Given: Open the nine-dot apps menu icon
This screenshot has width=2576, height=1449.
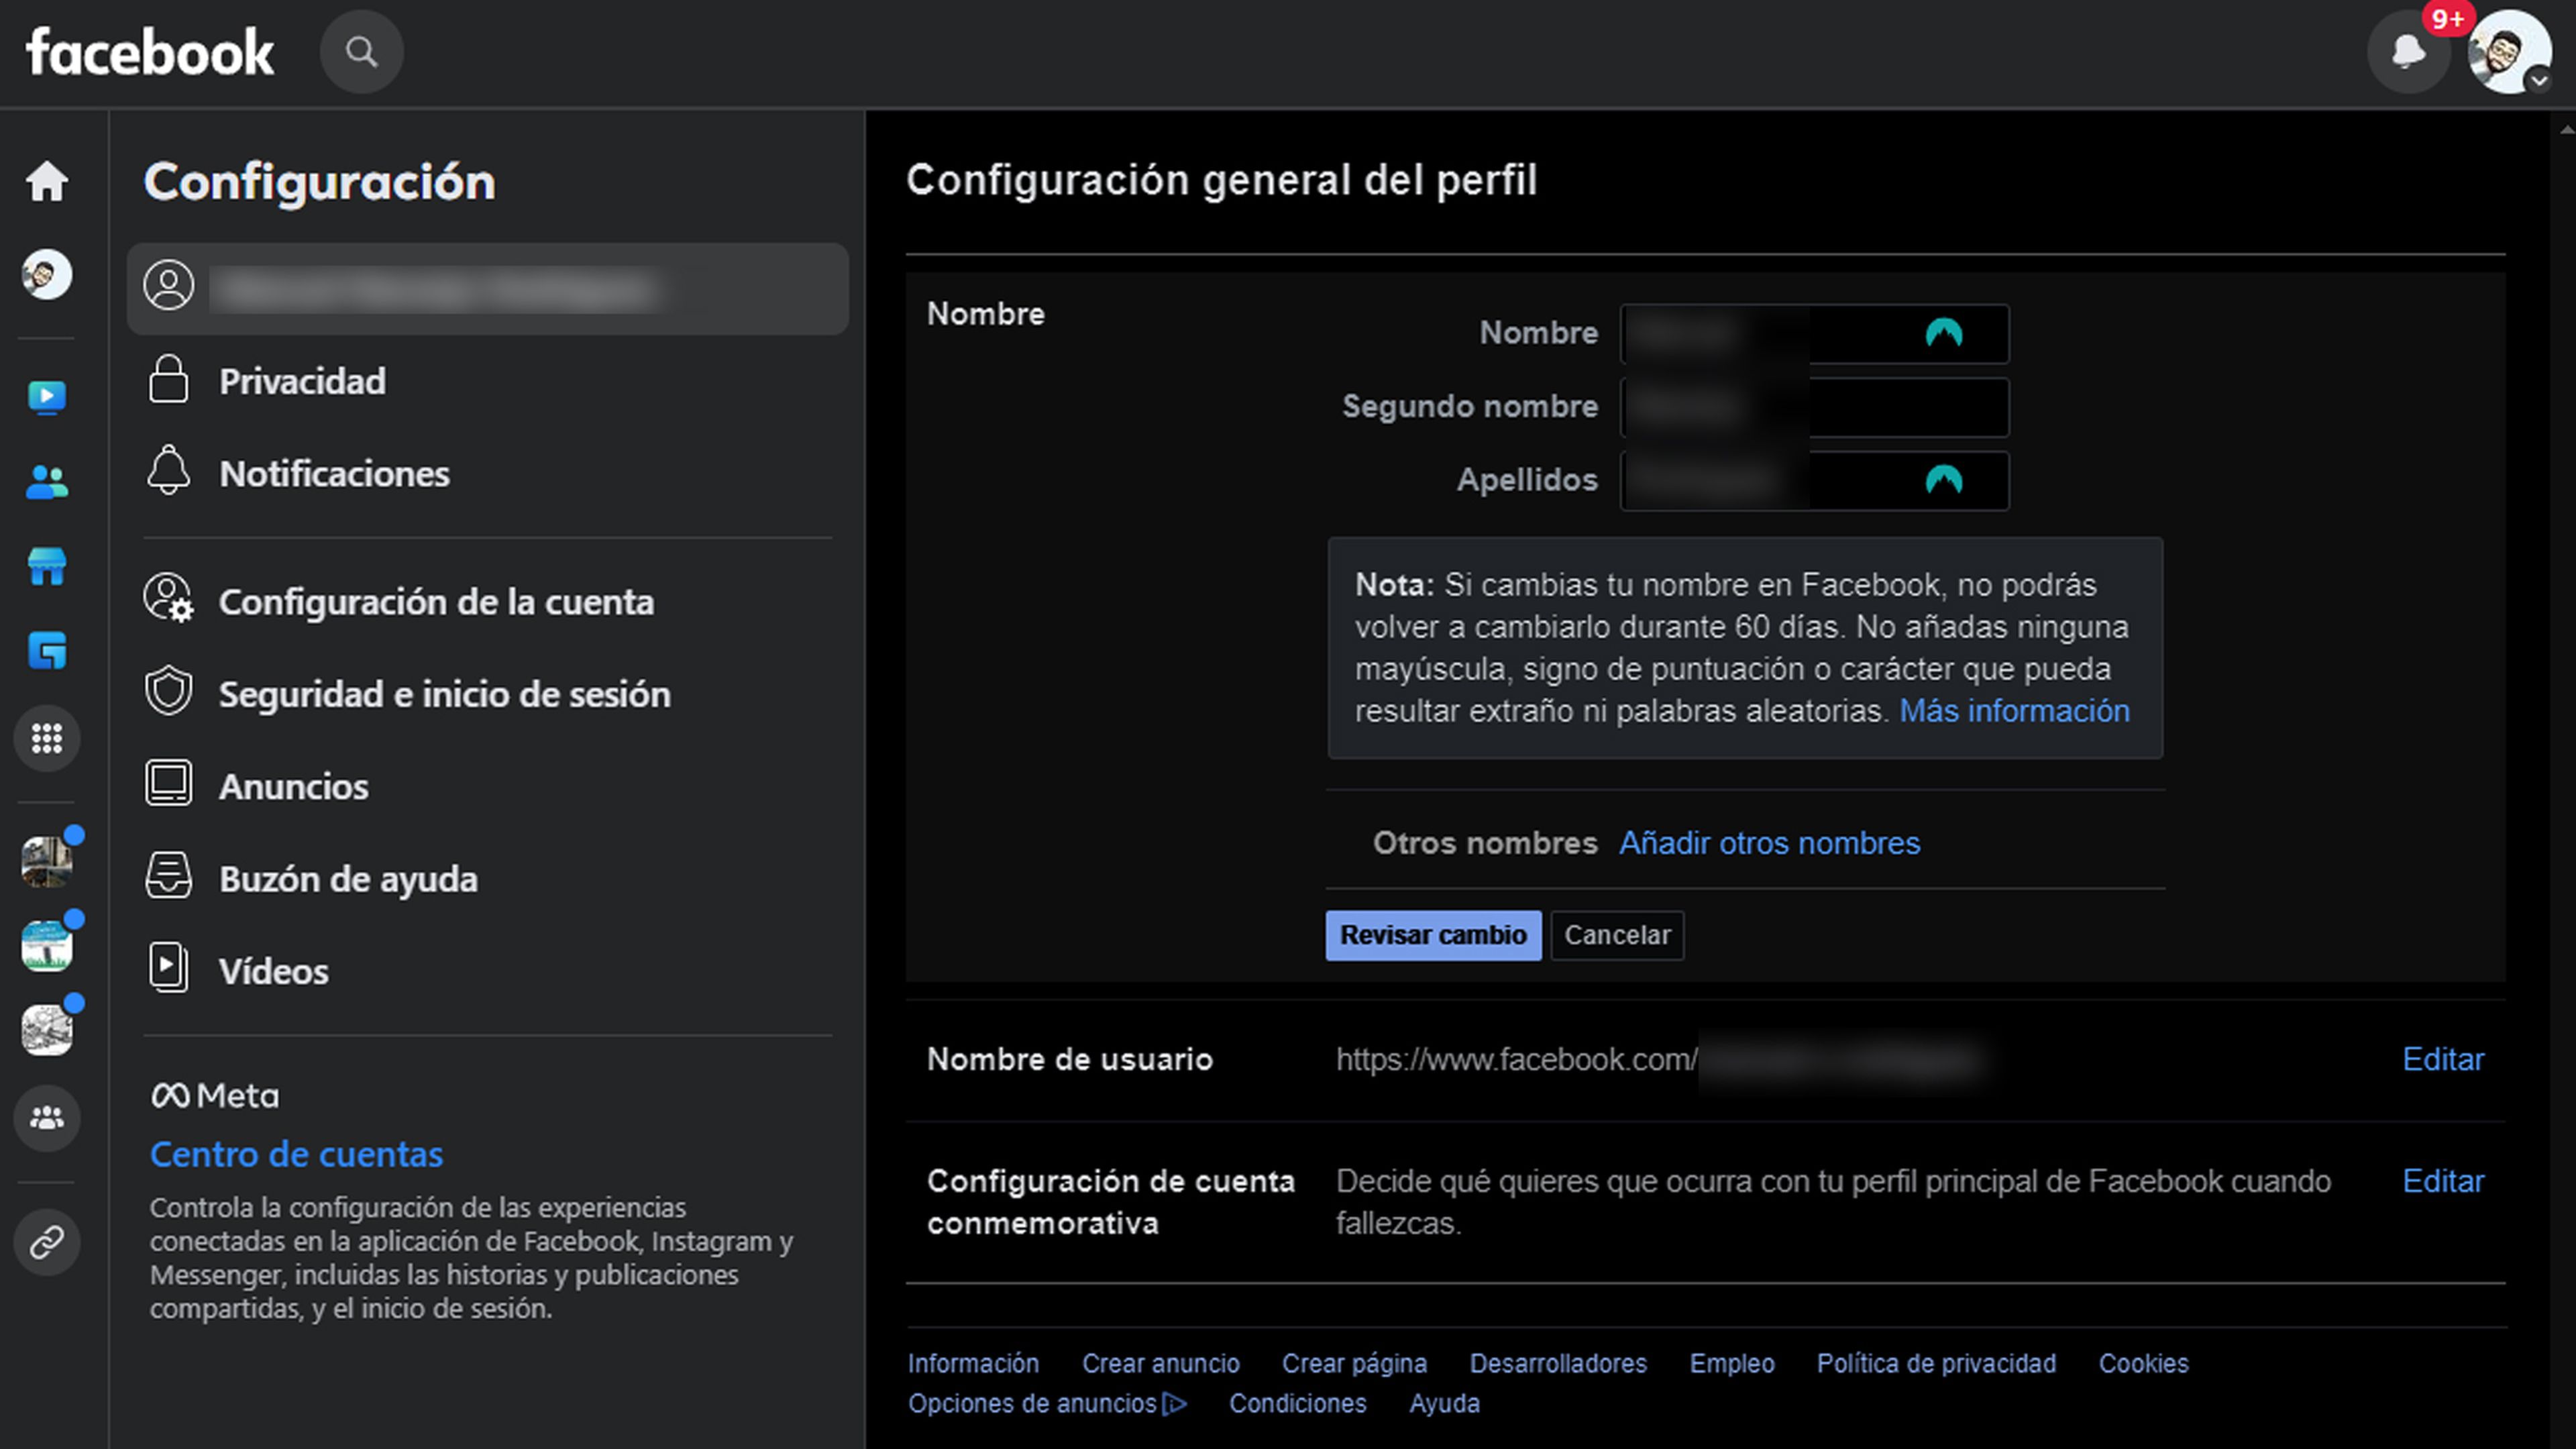Looking at the screenshot, I should (47, 738).
